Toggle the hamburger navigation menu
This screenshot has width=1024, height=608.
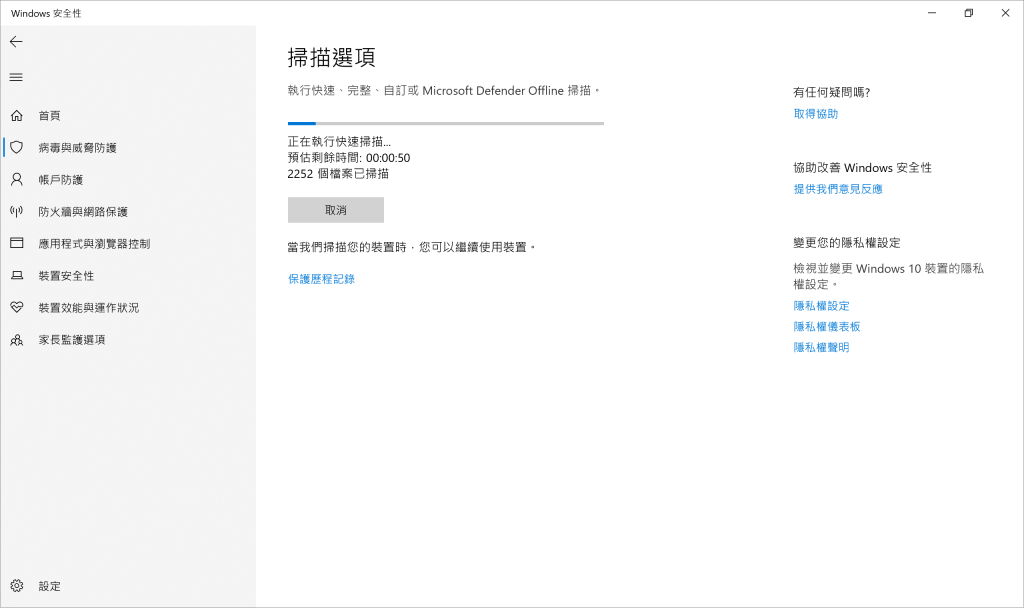16,77
